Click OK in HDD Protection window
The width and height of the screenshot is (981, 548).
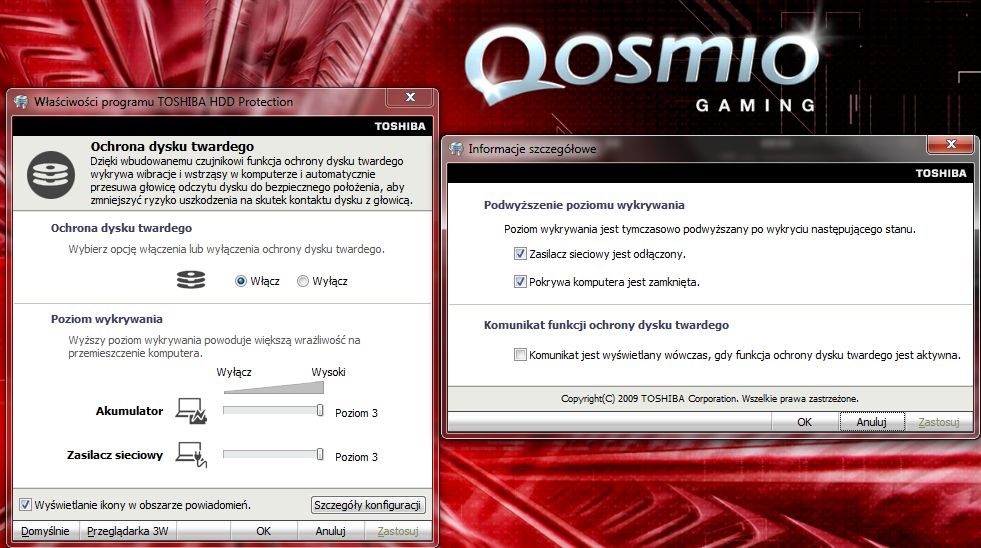(263, 531)
